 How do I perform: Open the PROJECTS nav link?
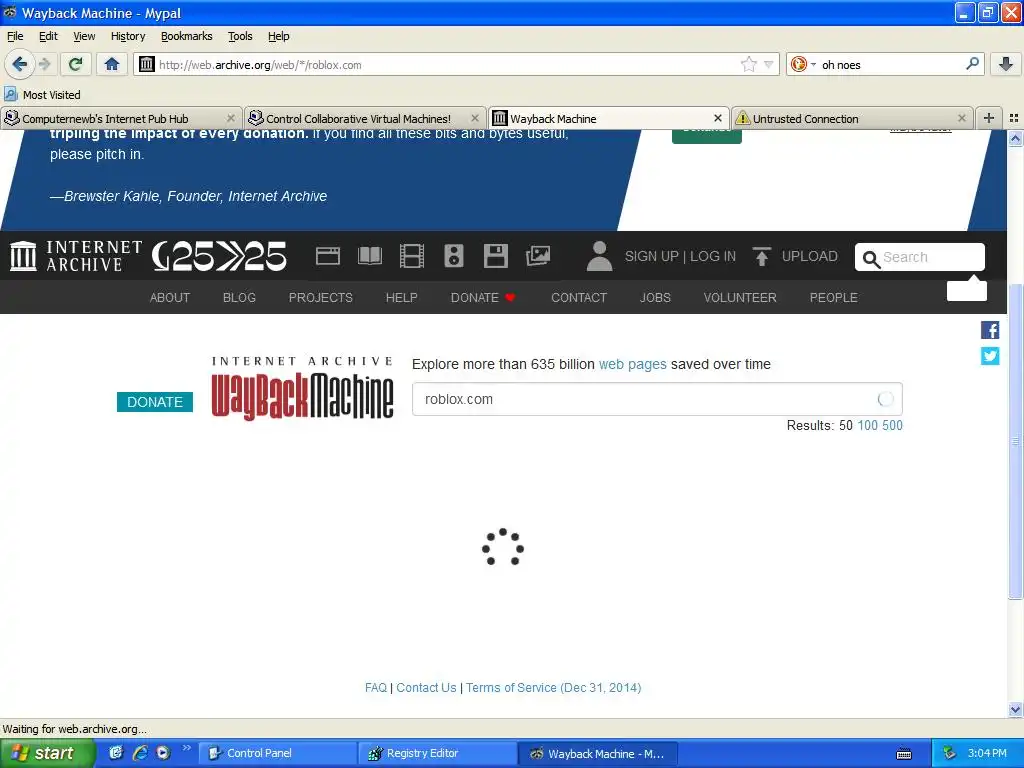[321, 297]
